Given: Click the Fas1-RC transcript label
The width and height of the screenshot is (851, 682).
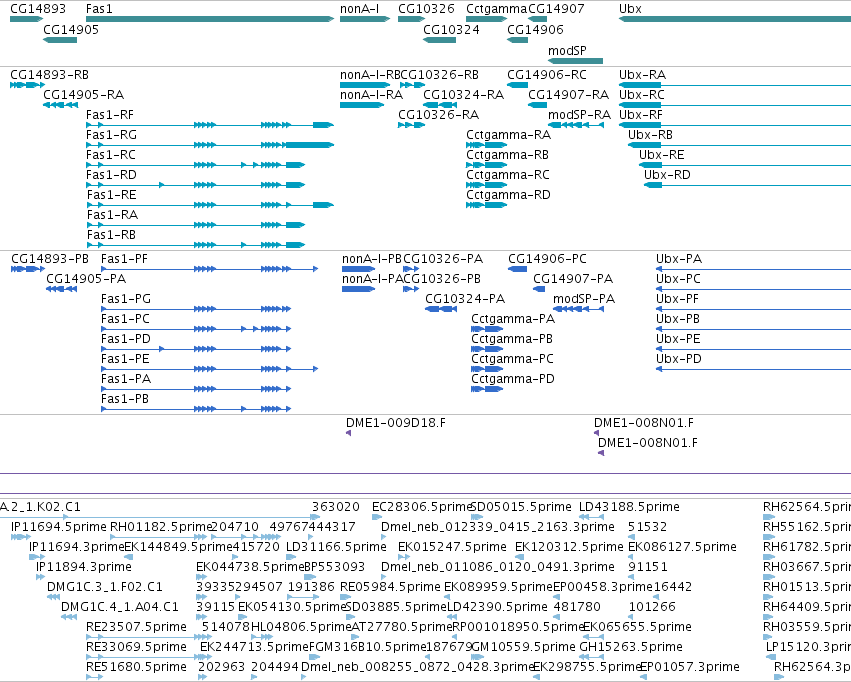Looking at the screenshot, I should point(111,155).
